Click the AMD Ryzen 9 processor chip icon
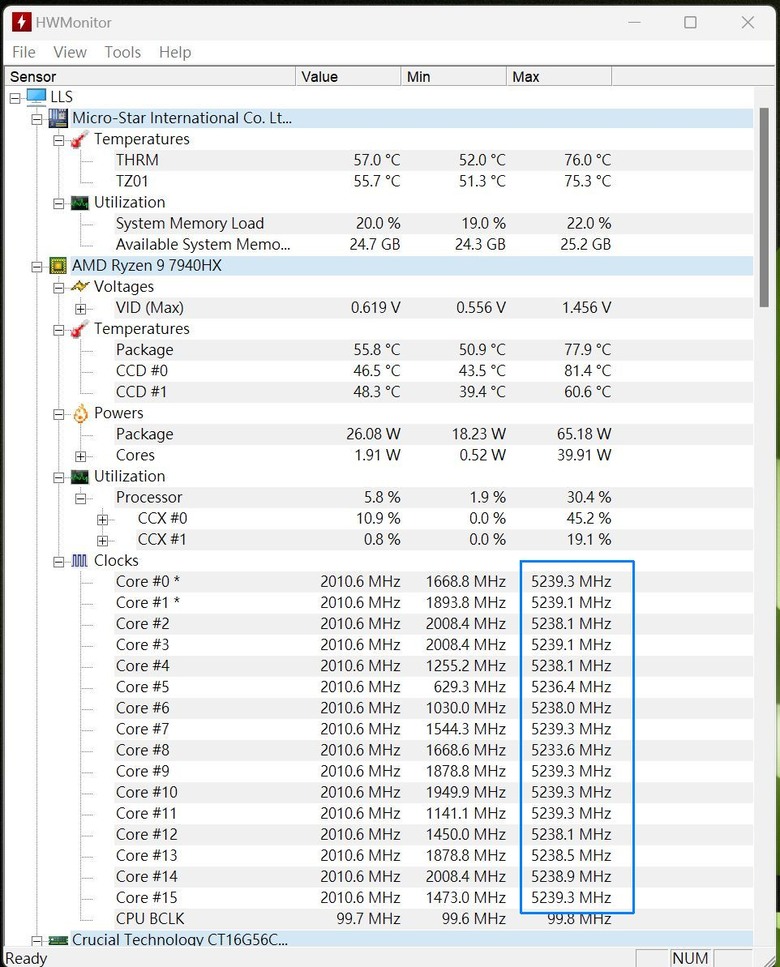The width and height of the screenshot is (780, 967). click(x=58, y=266)
